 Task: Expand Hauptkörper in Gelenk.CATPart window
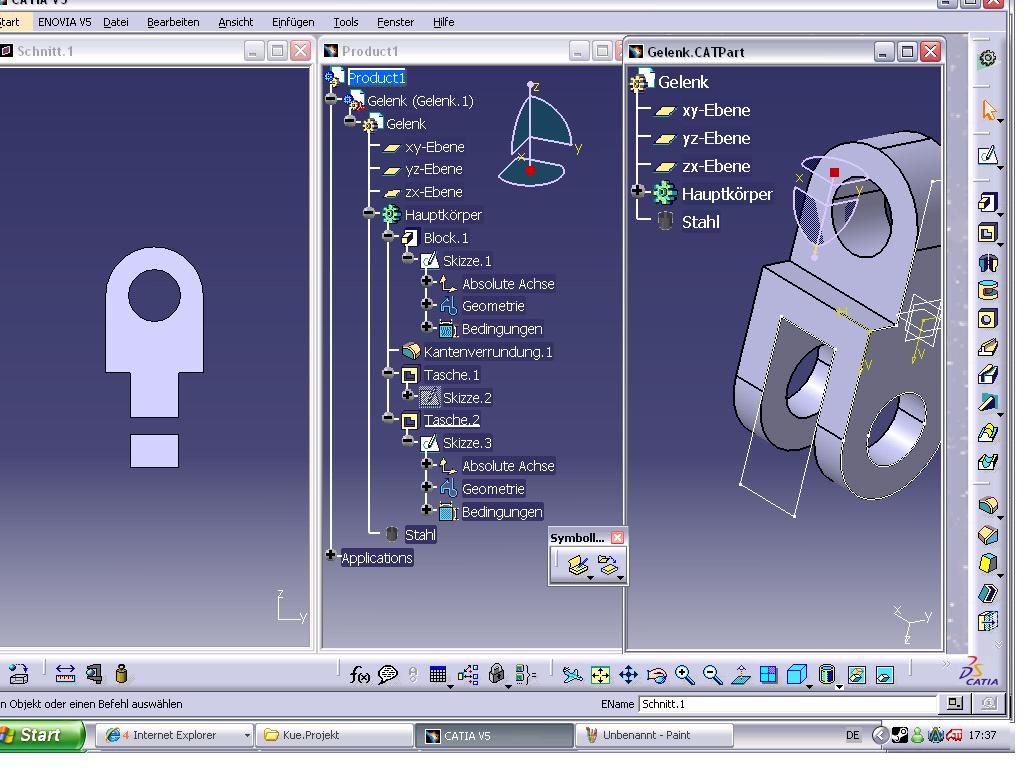pos(638,191)
